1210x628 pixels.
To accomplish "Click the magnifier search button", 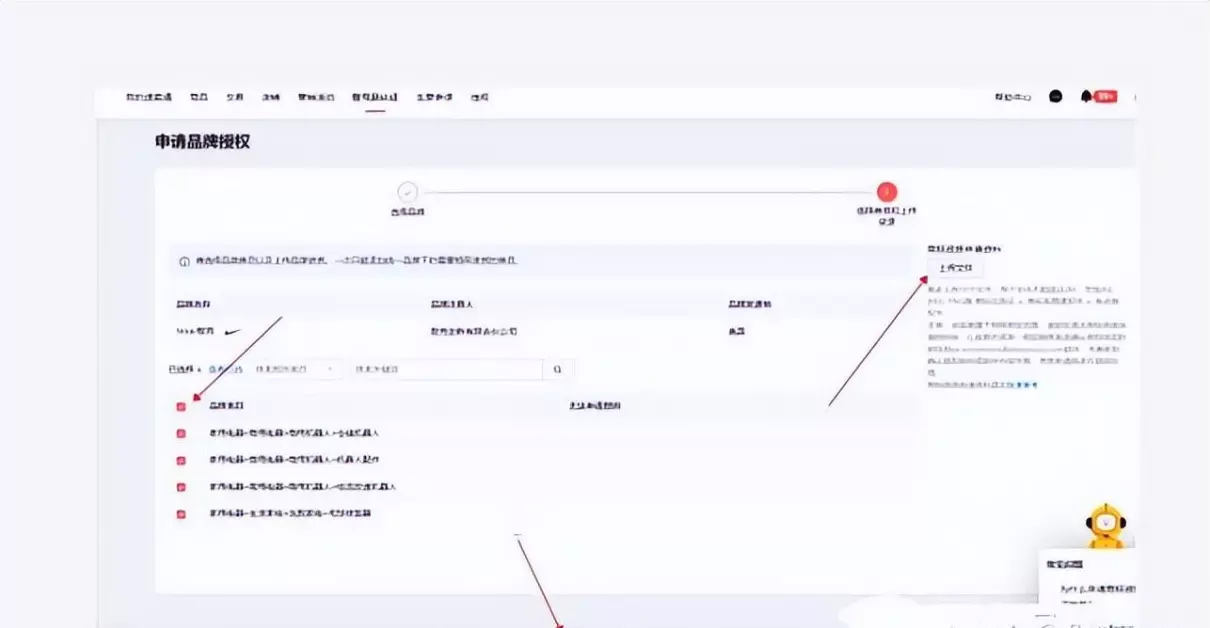I will [557, 370].
